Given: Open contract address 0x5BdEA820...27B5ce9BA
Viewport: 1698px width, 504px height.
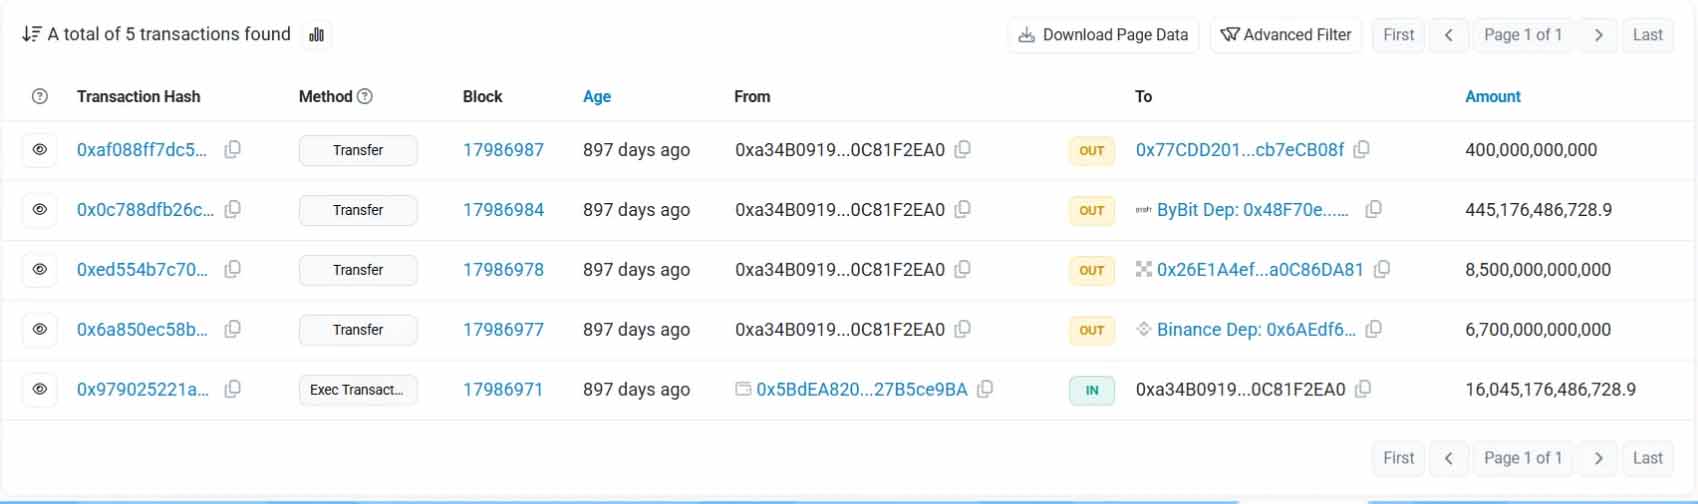Looking at the screenshot, I should pyautogui.click(x=861, y=389).
